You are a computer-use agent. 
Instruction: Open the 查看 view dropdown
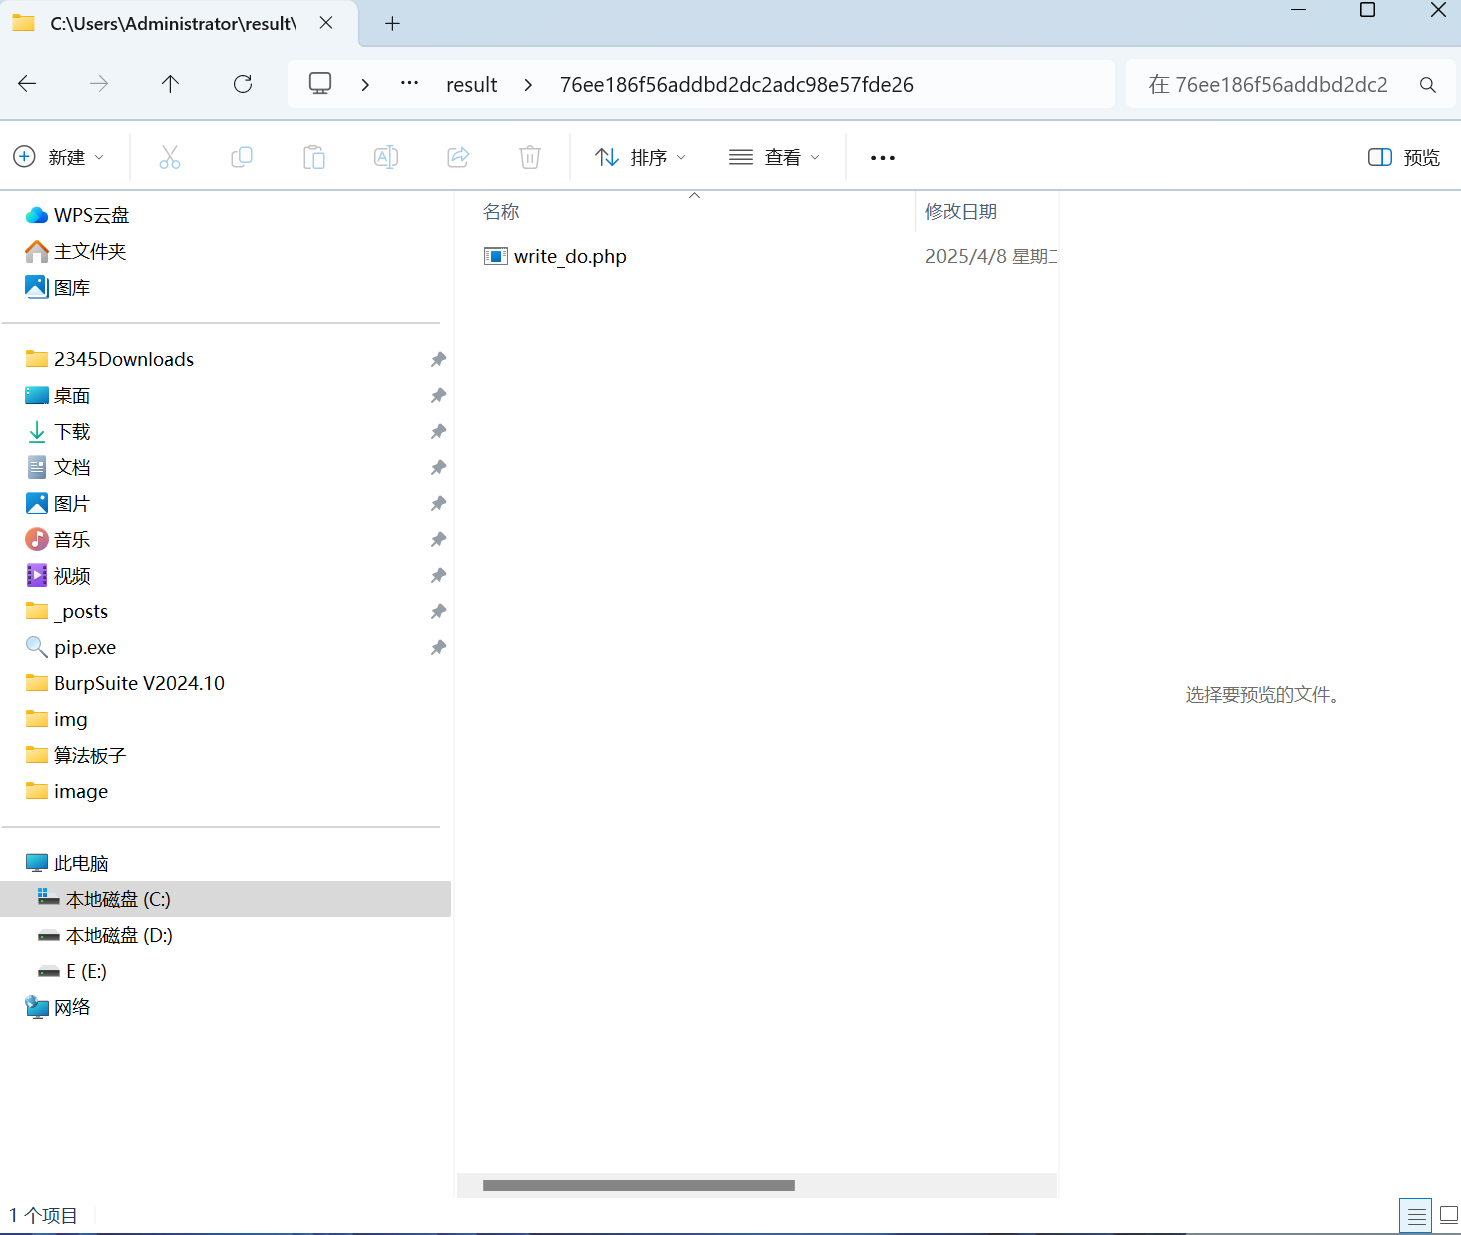tap(774, 157)
